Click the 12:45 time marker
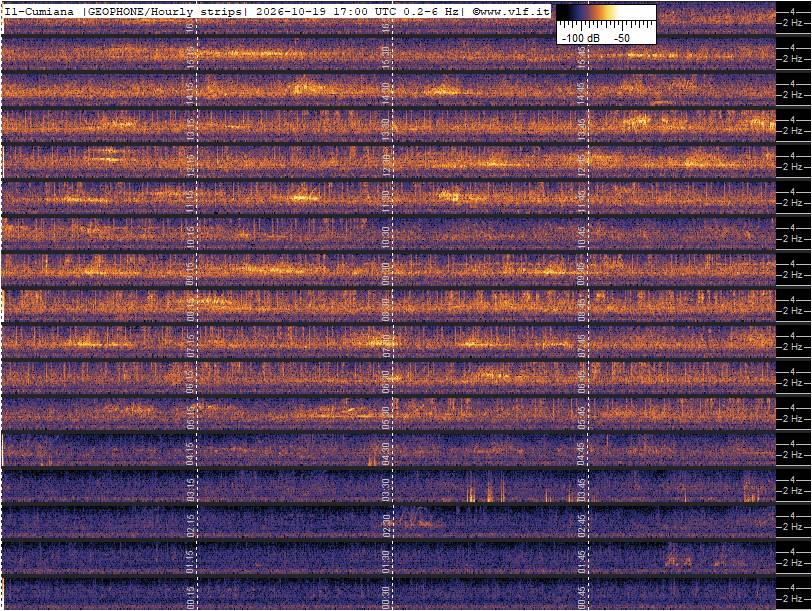The width and height of the screenshot is (812, 611). pyautogui.click(x=582, y=164)
